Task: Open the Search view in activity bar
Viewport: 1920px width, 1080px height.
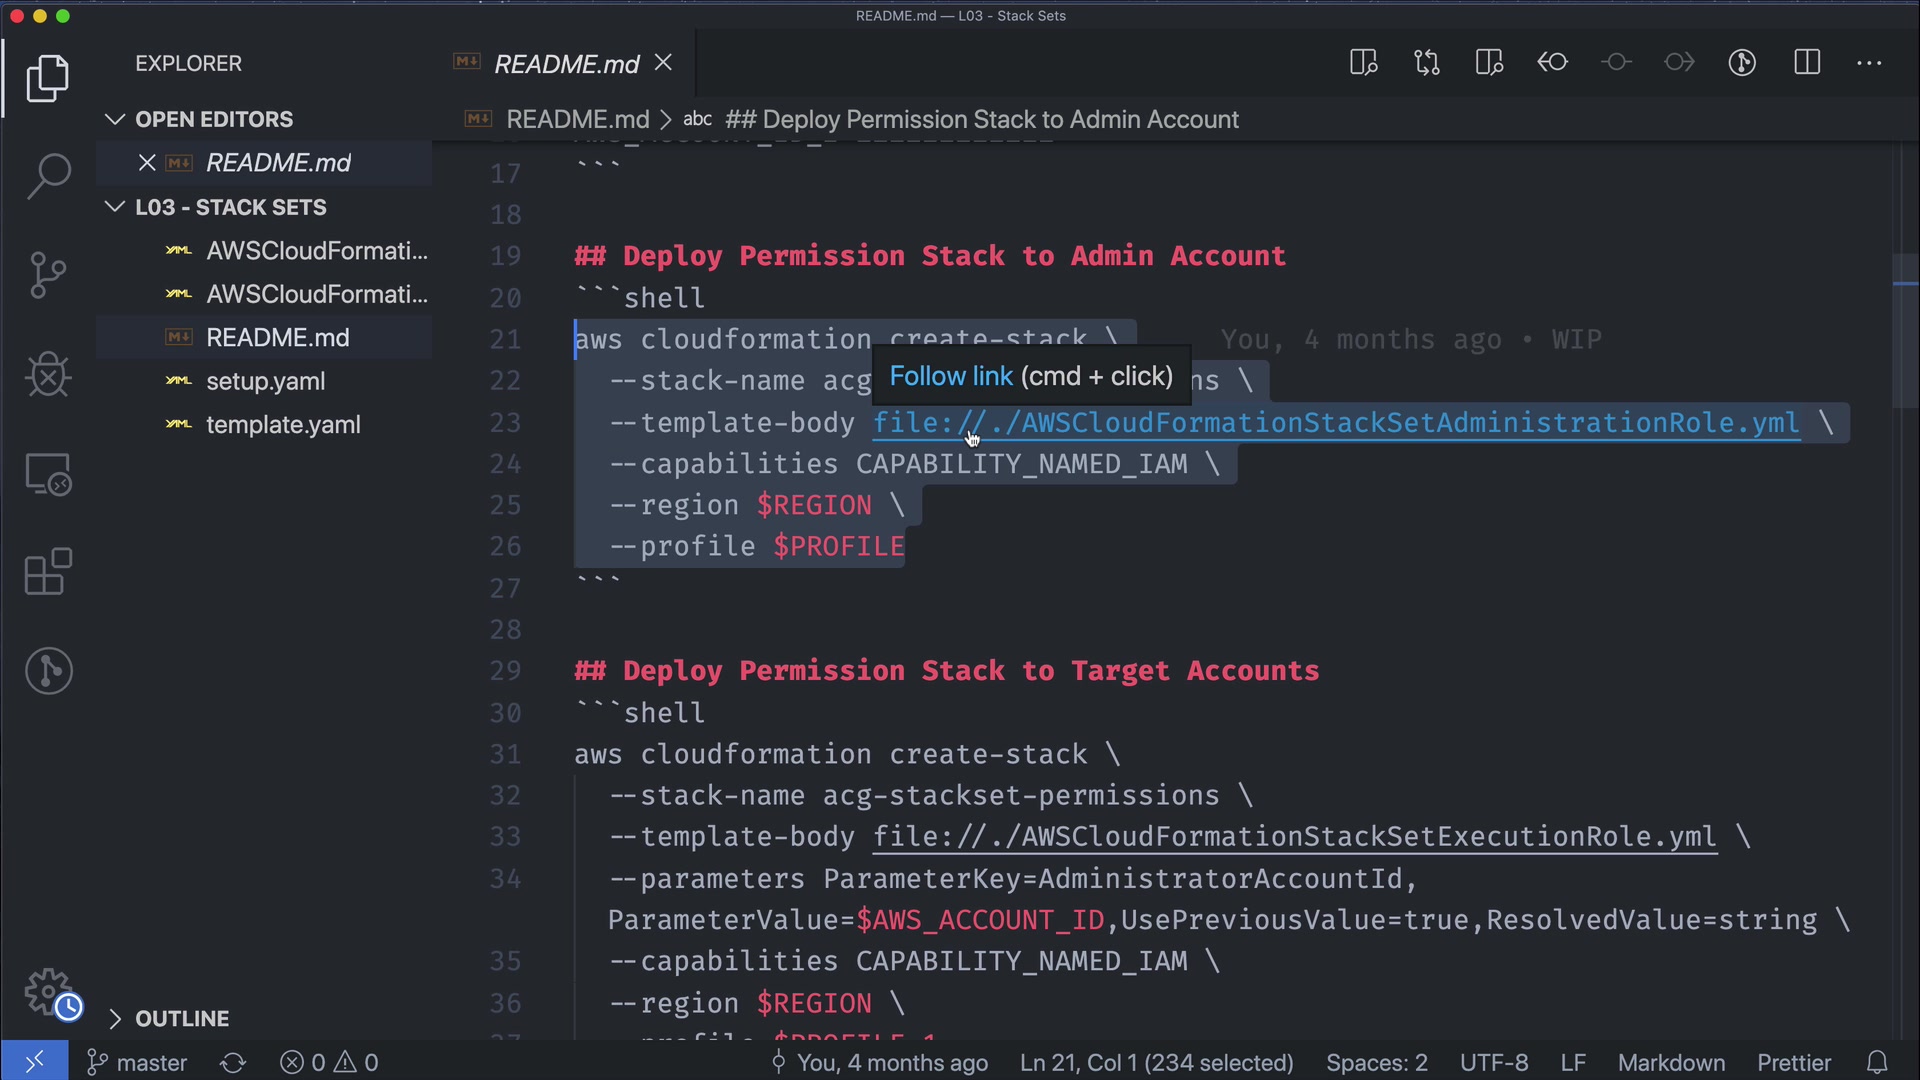Action: click(x=48, y=176)
